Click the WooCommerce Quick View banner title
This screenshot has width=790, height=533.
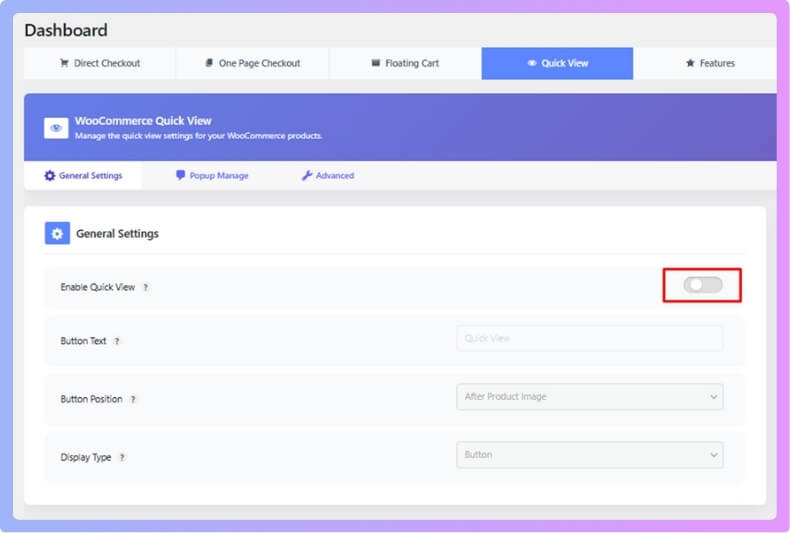point(143,121)
